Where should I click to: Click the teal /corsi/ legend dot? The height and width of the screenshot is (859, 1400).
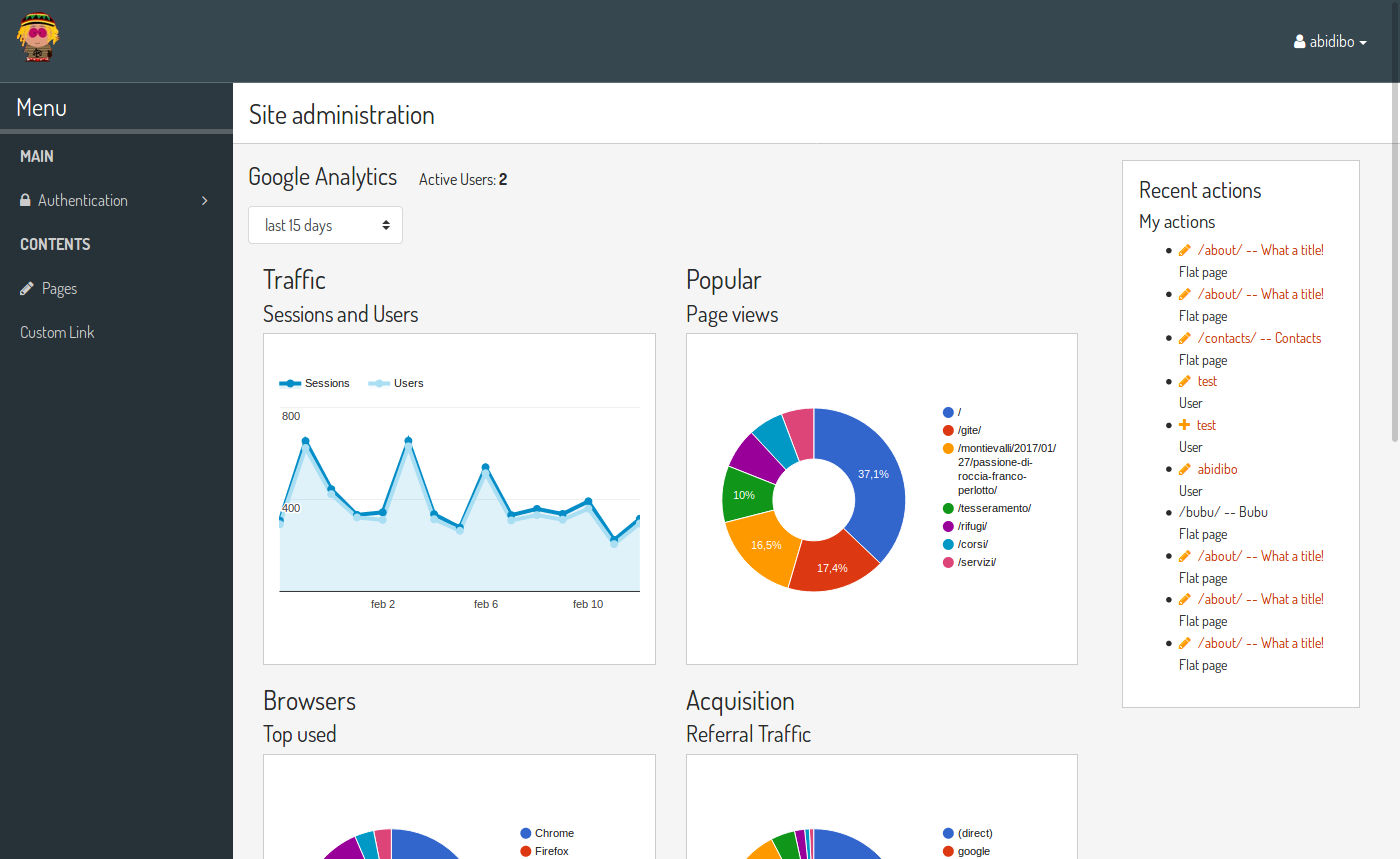(x=948, y=544)
